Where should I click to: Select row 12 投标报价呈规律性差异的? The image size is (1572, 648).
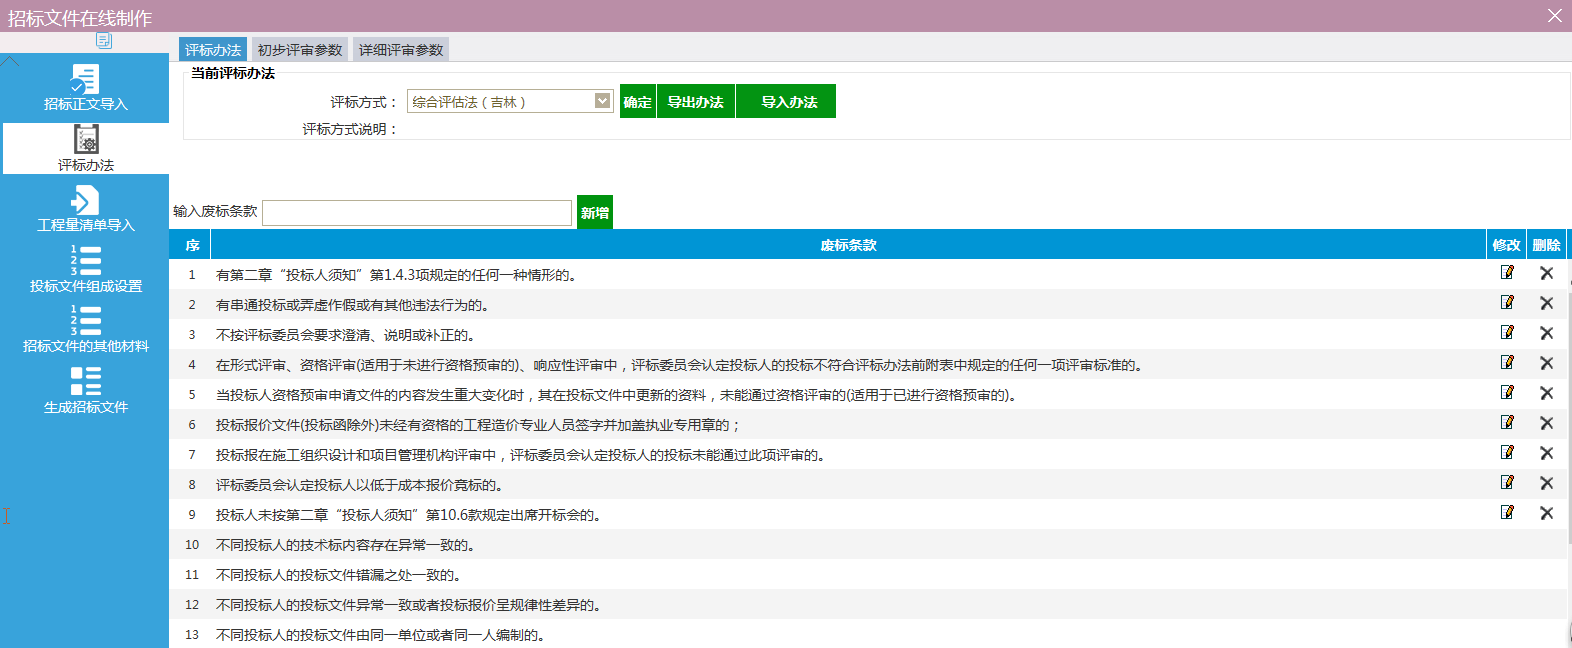[x=867, y=604]
